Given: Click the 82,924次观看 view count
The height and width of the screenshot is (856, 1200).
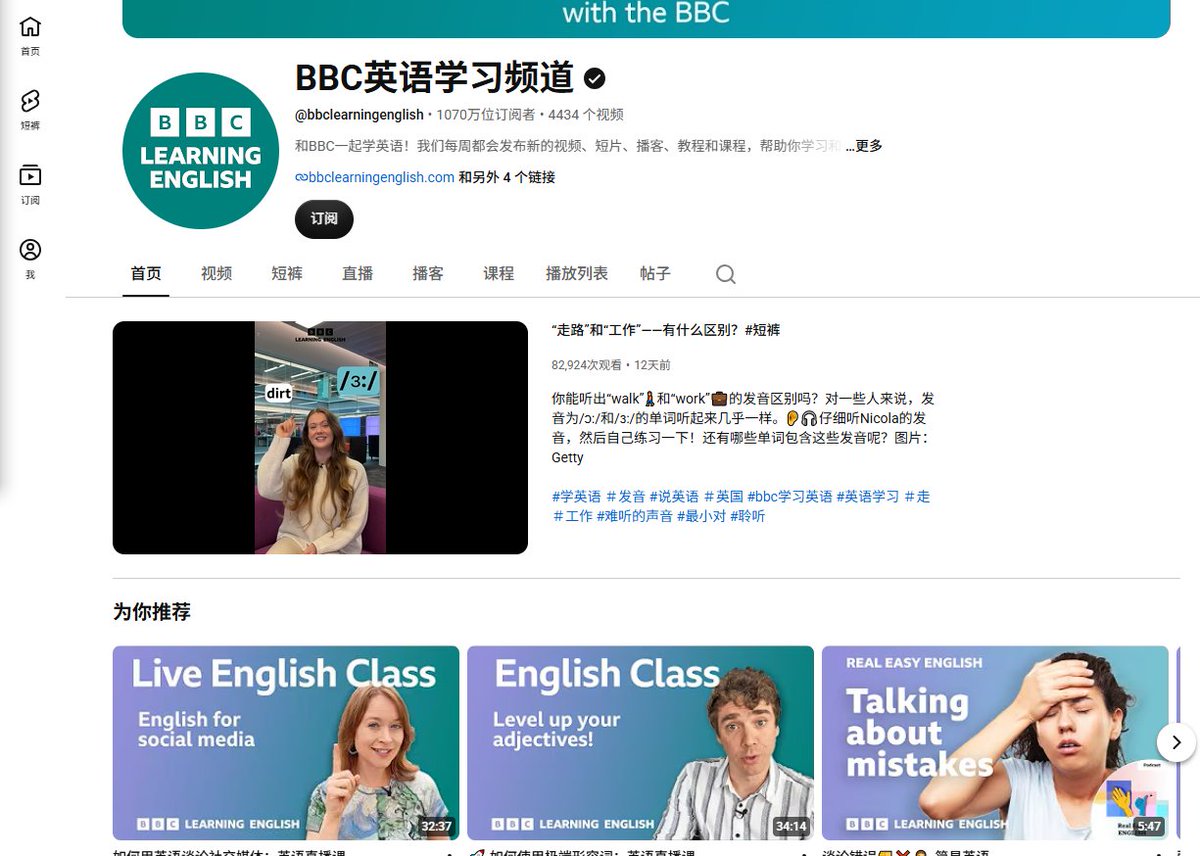Looking at the screenshot, I should [x=586, y=365].
